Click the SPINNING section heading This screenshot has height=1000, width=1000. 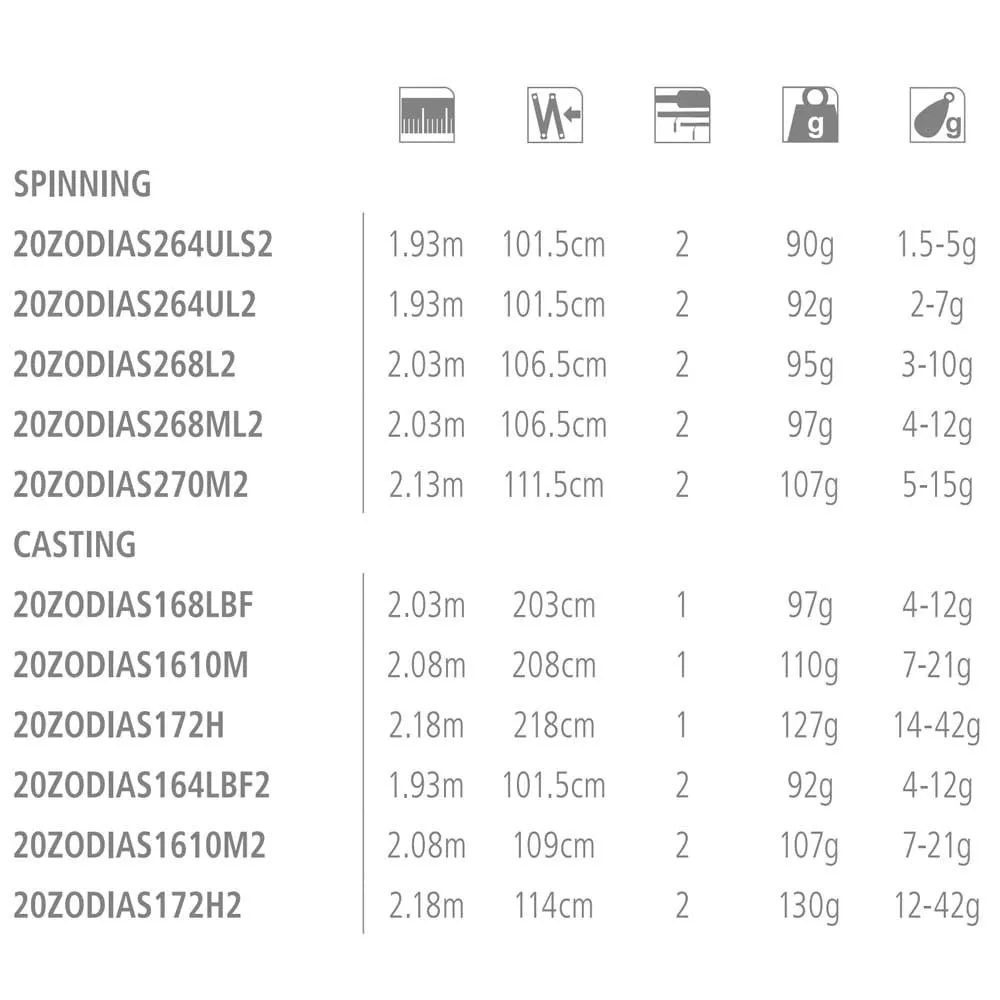coord(82,184)
